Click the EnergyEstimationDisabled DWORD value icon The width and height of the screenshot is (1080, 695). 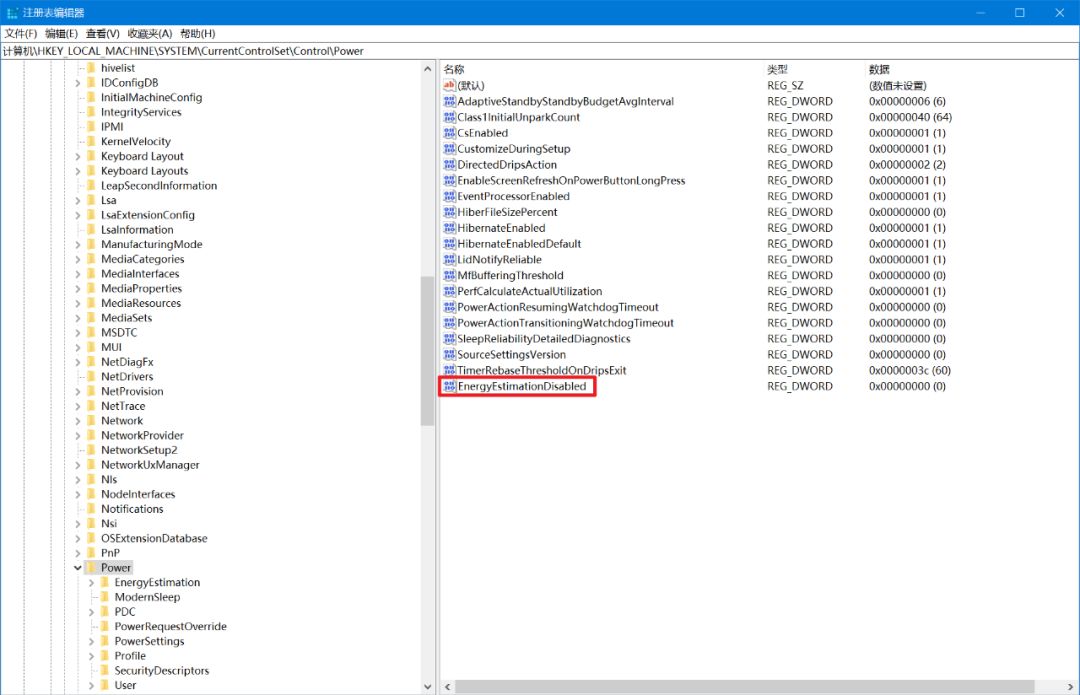click(x=449, y=386)
